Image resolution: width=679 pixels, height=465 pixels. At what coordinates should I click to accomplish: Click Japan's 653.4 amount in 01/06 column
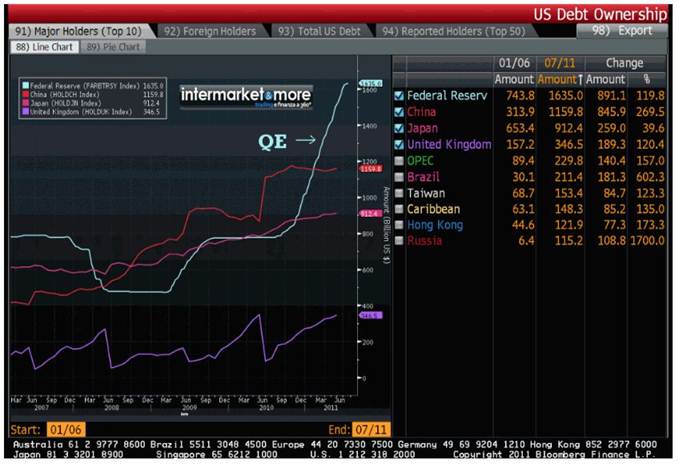click(x=520, y=128)
